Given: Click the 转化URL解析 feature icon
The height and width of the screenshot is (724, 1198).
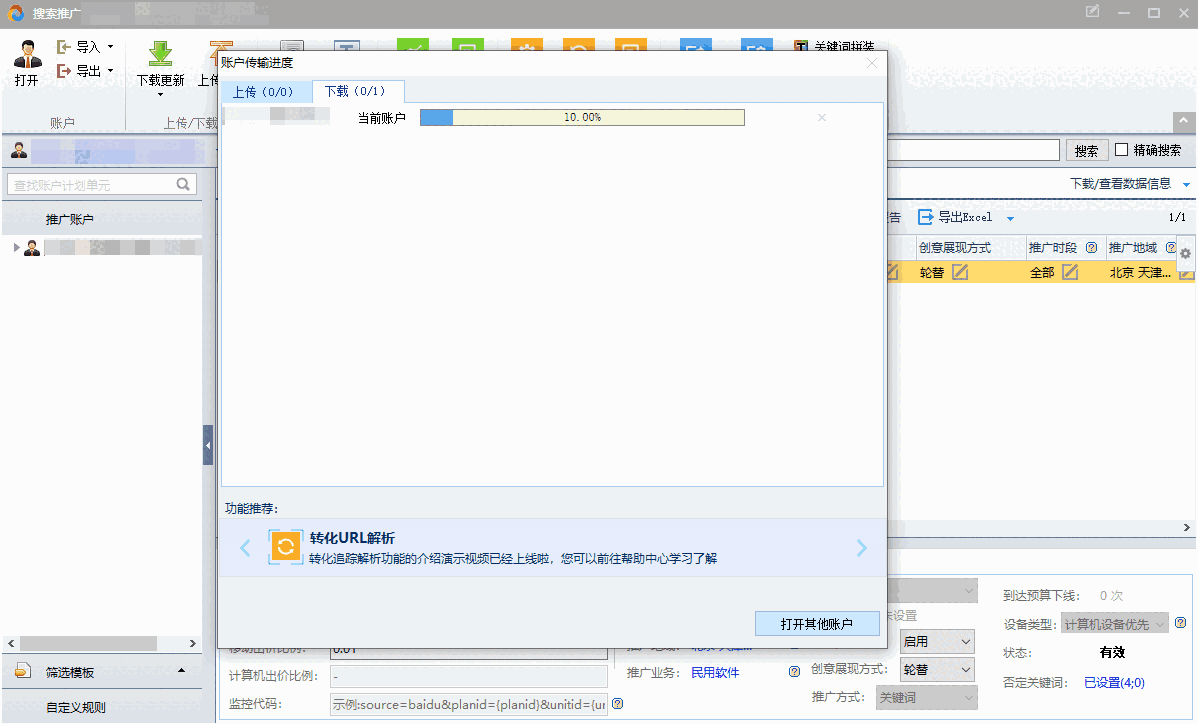Looking at the screenshot, I should [286, 547].
